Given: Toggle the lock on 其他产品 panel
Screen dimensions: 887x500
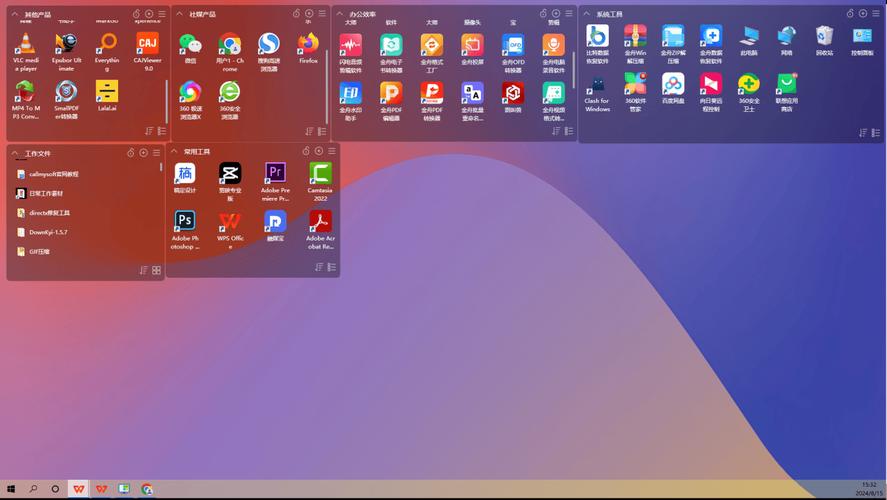Looking at the screenshot, I should [x=135, y=14].
